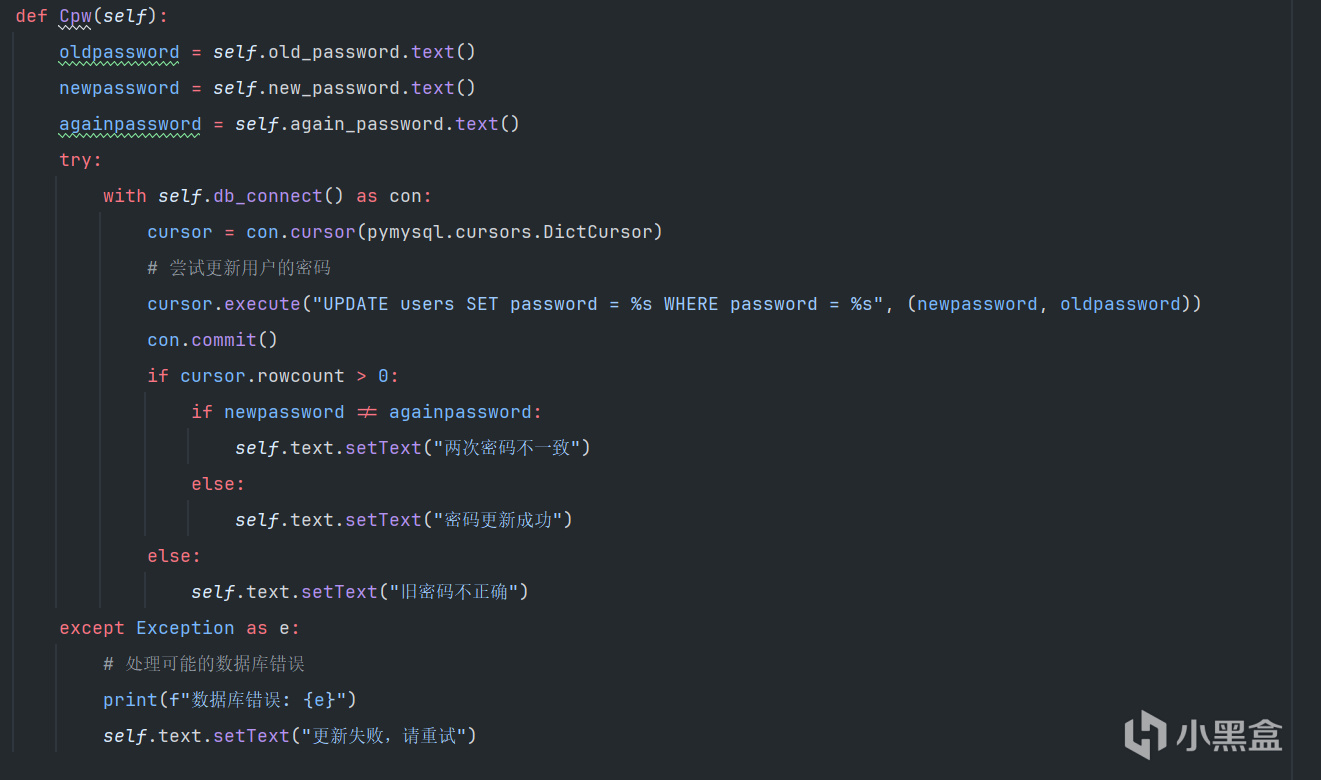Click the underlined oldpassword variable being assigned
1321x780 pixels.
pos(119,52)
